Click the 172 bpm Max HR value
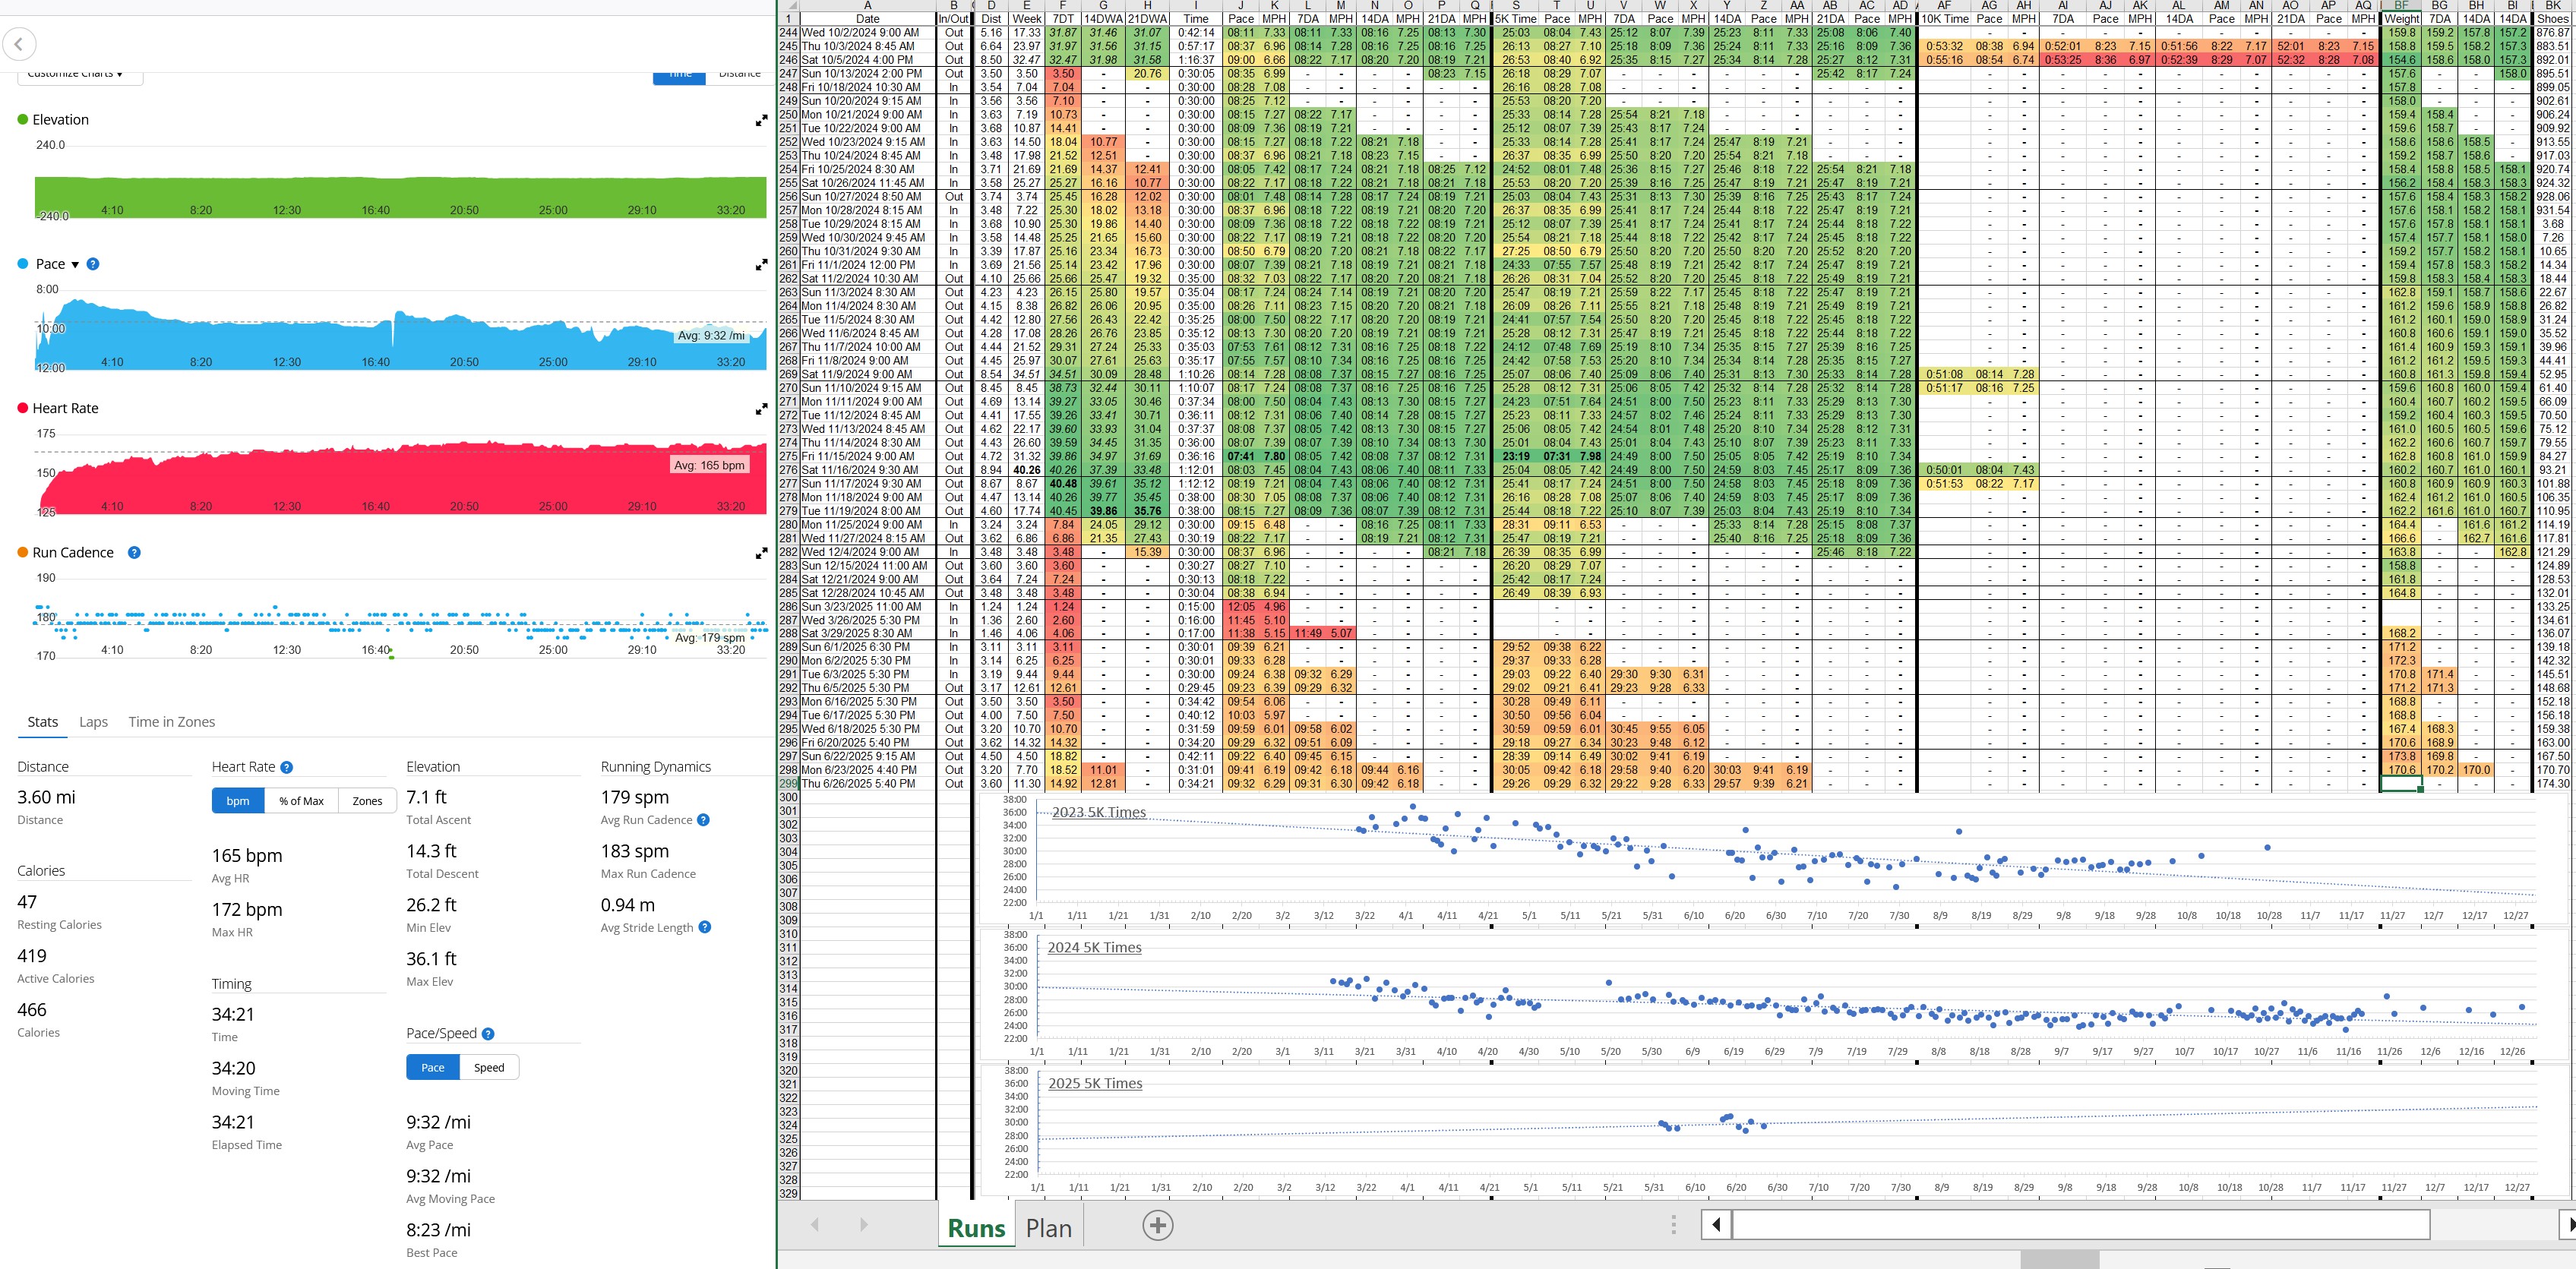Viewport: 2576px width, 1269px height. click(x=247, y=909)
